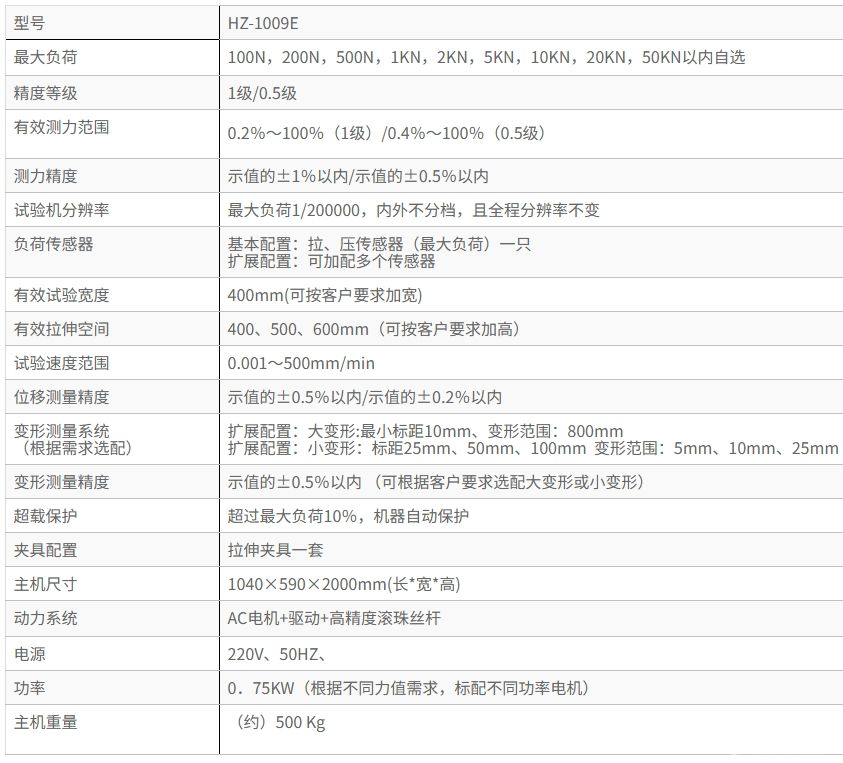Click the 位移测量精度 label
843x763 pixels.
point(61,397)
